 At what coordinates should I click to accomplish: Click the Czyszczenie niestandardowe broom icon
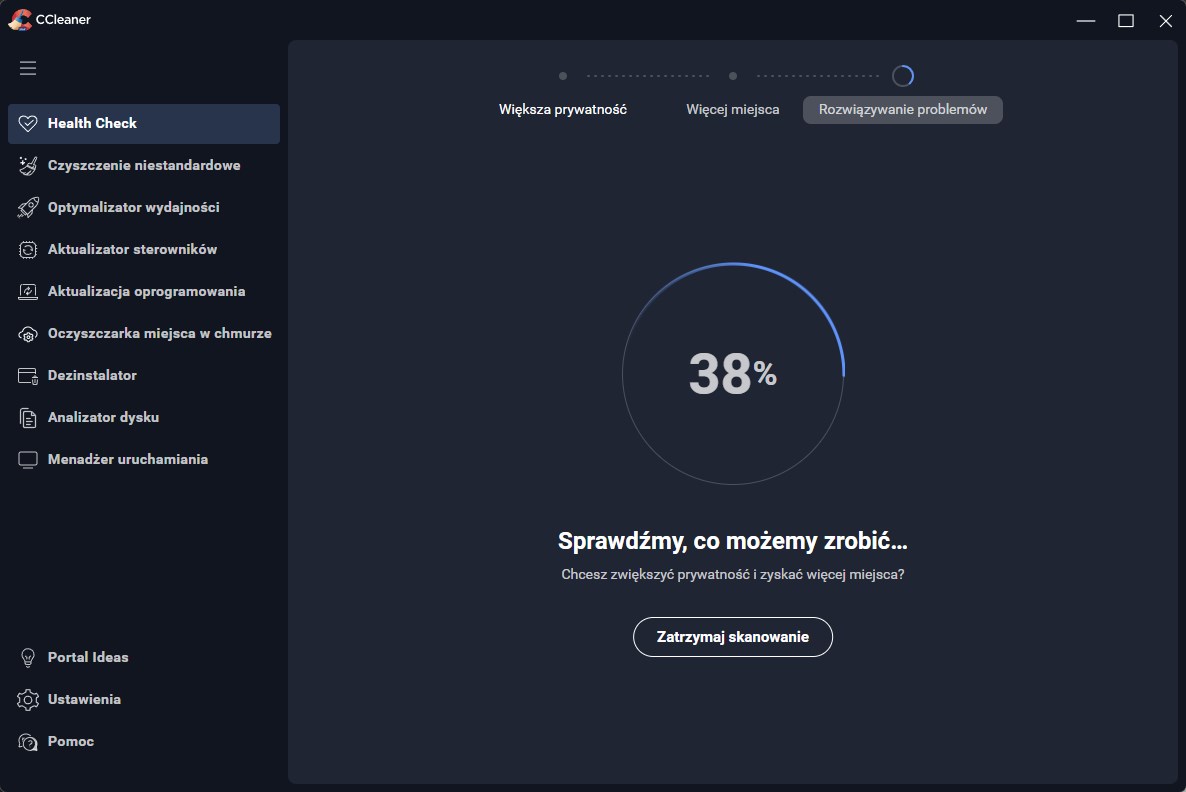[x=28, y=165]
